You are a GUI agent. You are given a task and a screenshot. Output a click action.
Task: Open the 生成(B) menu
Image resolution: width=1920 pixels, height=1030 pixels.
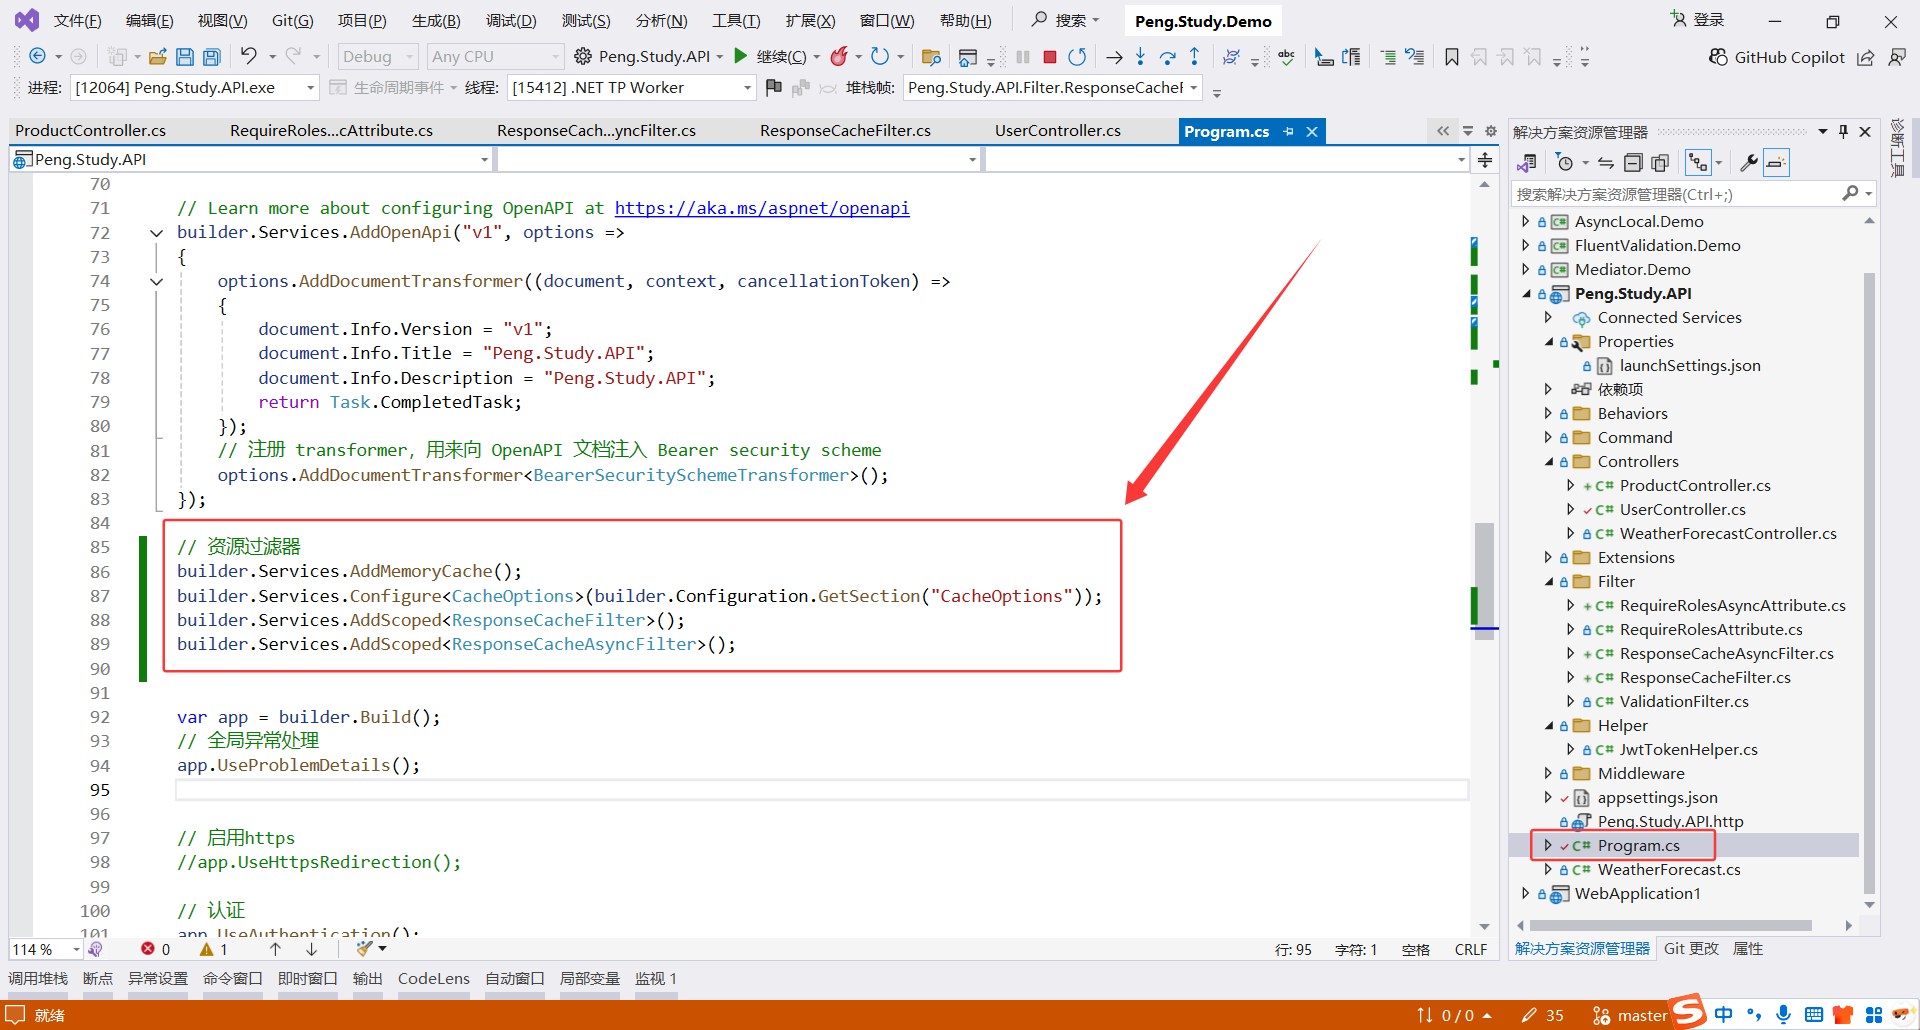[x=436, y=21]
